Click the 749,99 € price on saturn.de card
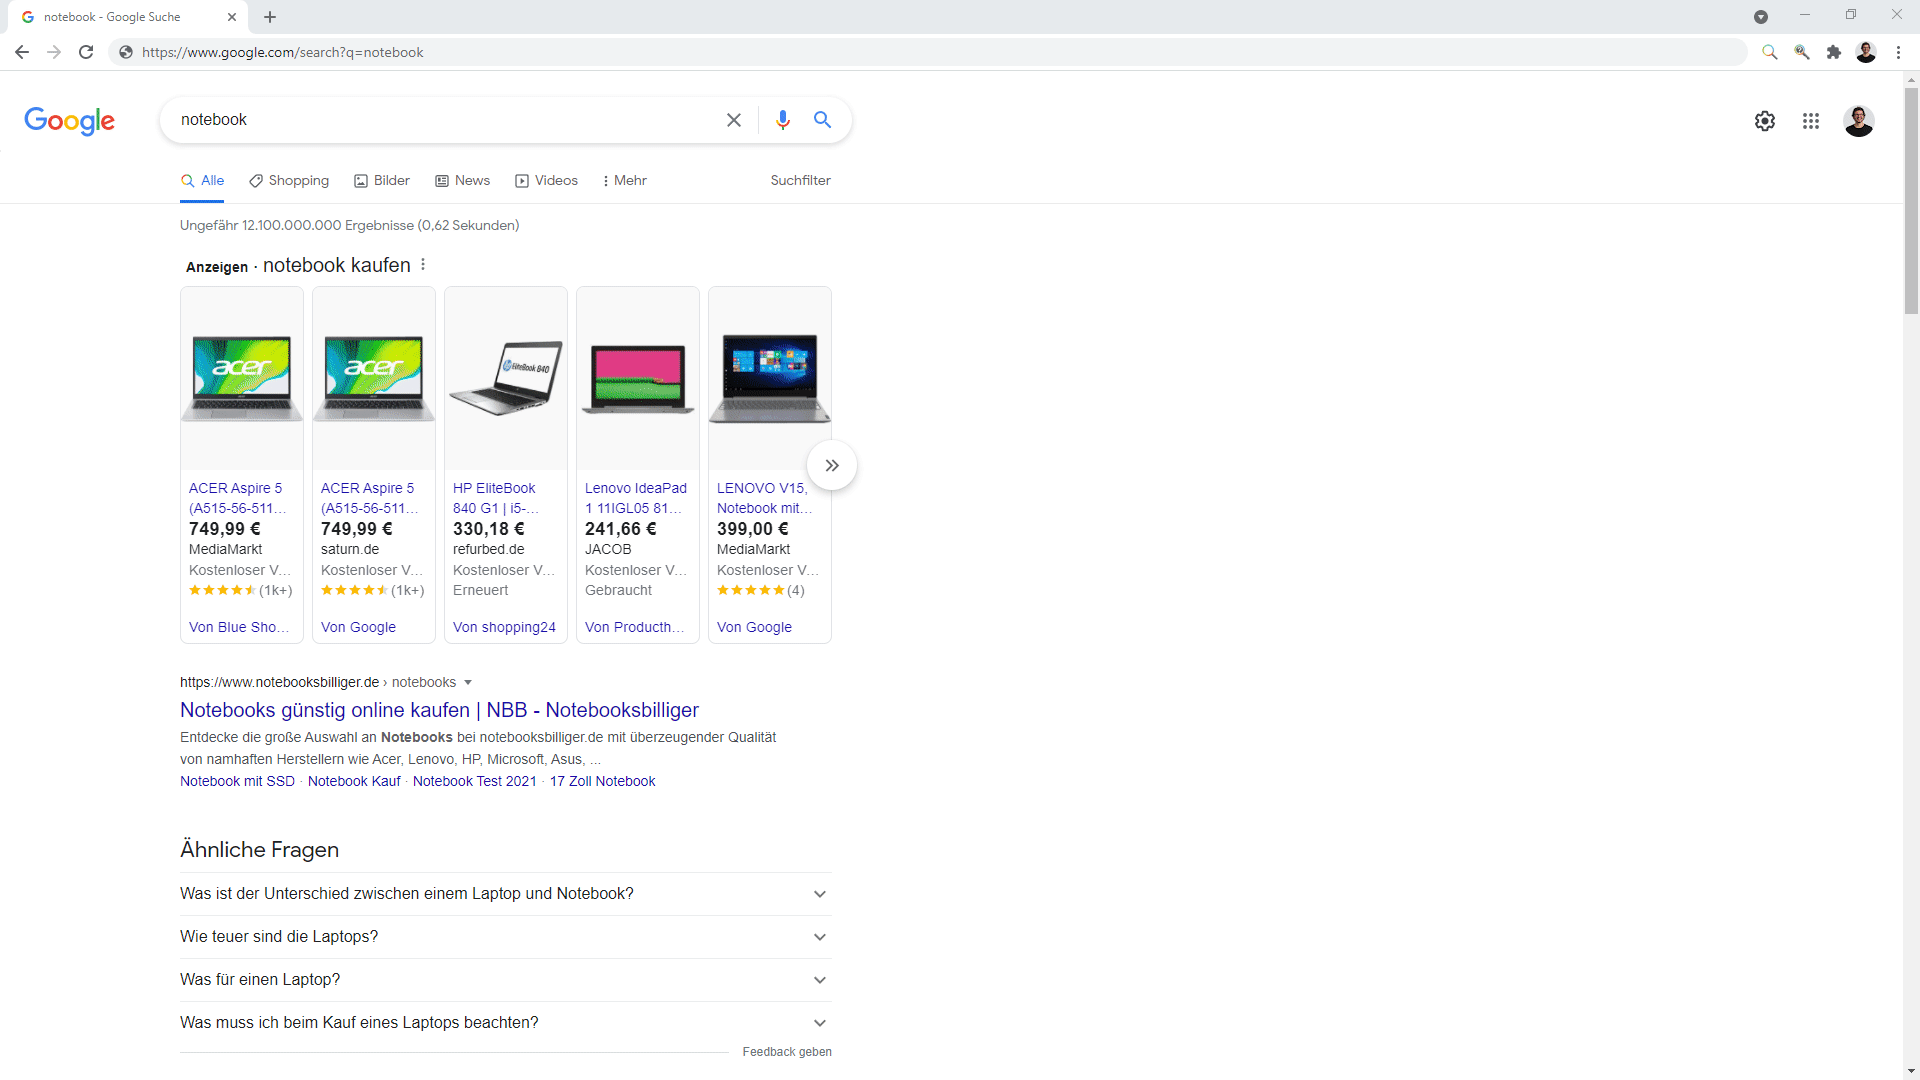Screen dimensions: 1920x1080 tap(357, 529)
